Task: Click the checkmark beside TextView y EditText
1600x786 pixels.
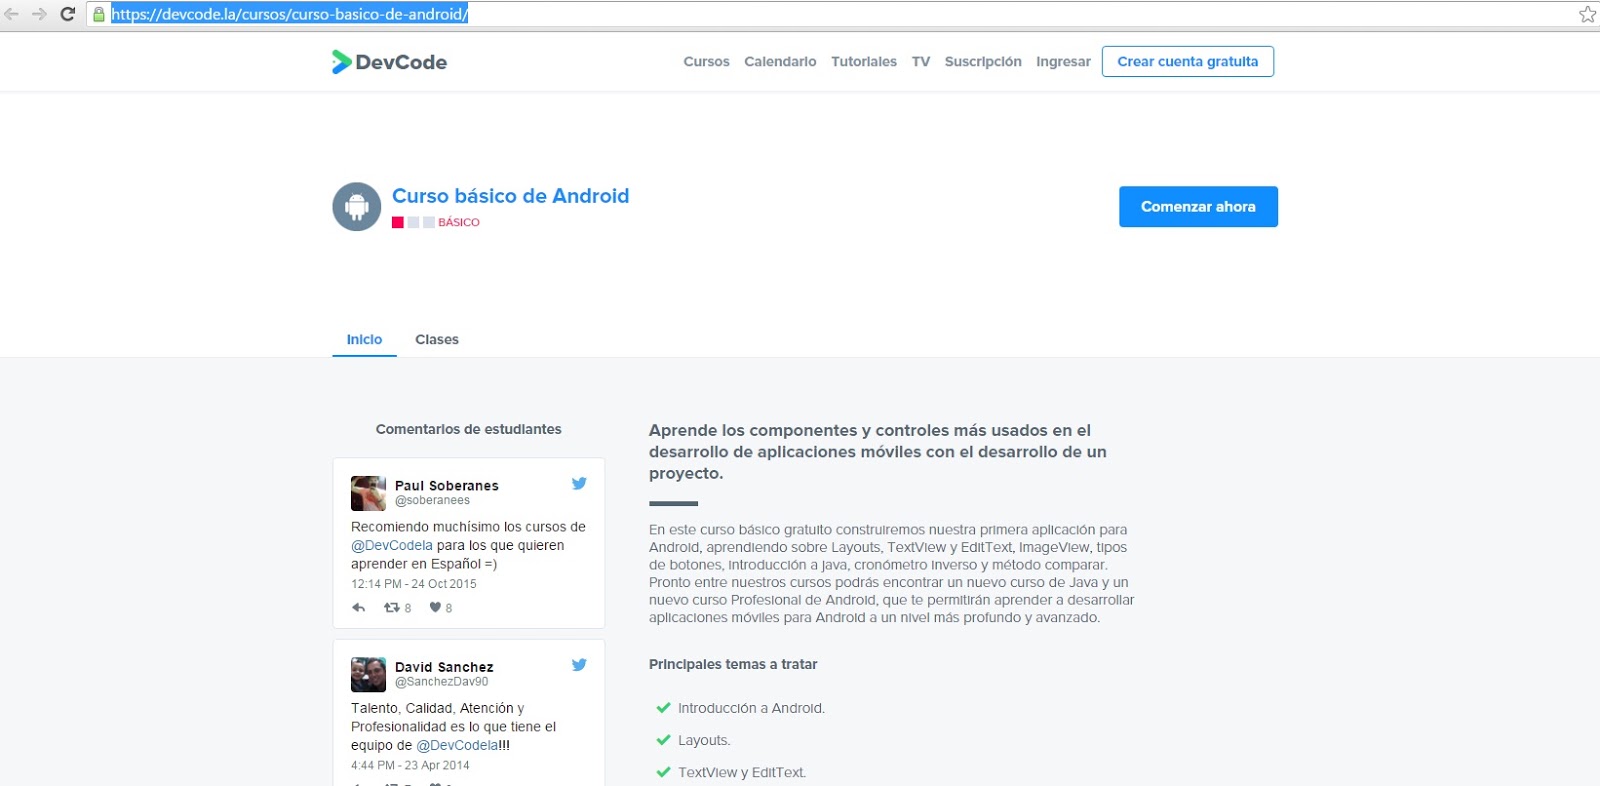Action: click(663, 772)
